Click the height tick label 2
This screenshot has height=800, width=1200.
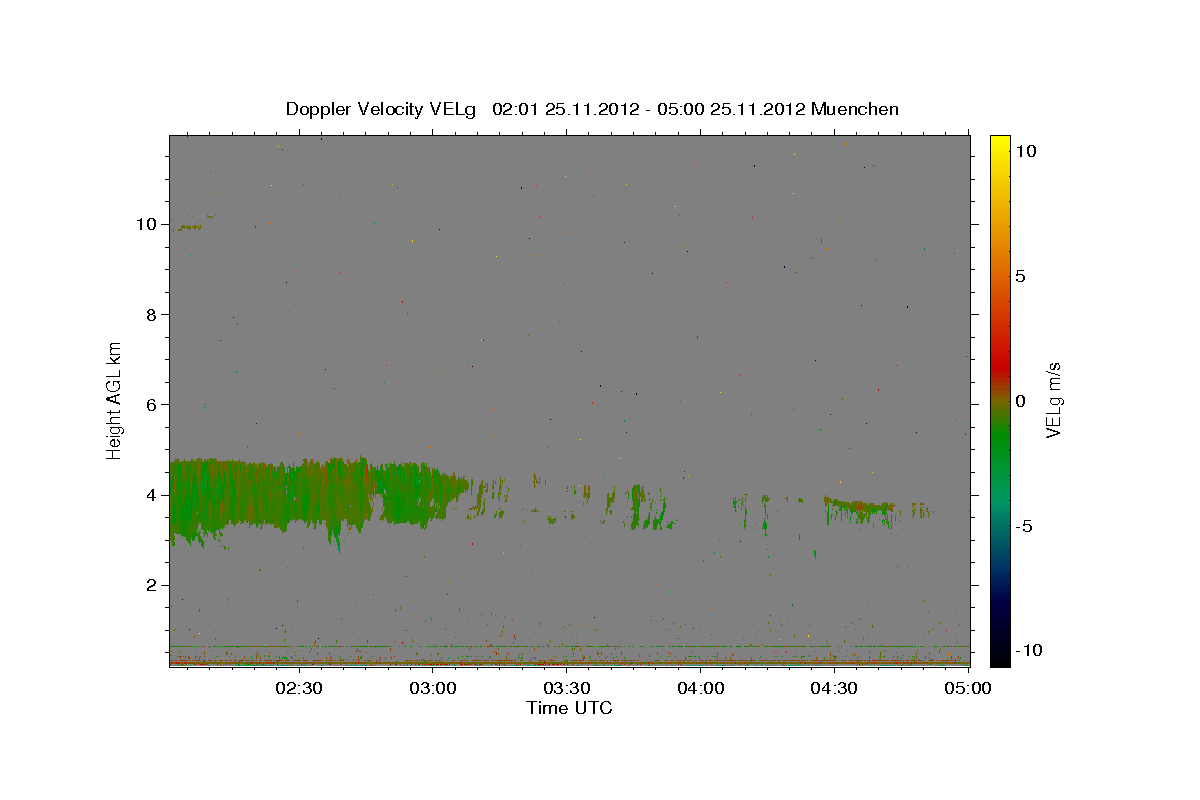152,585
